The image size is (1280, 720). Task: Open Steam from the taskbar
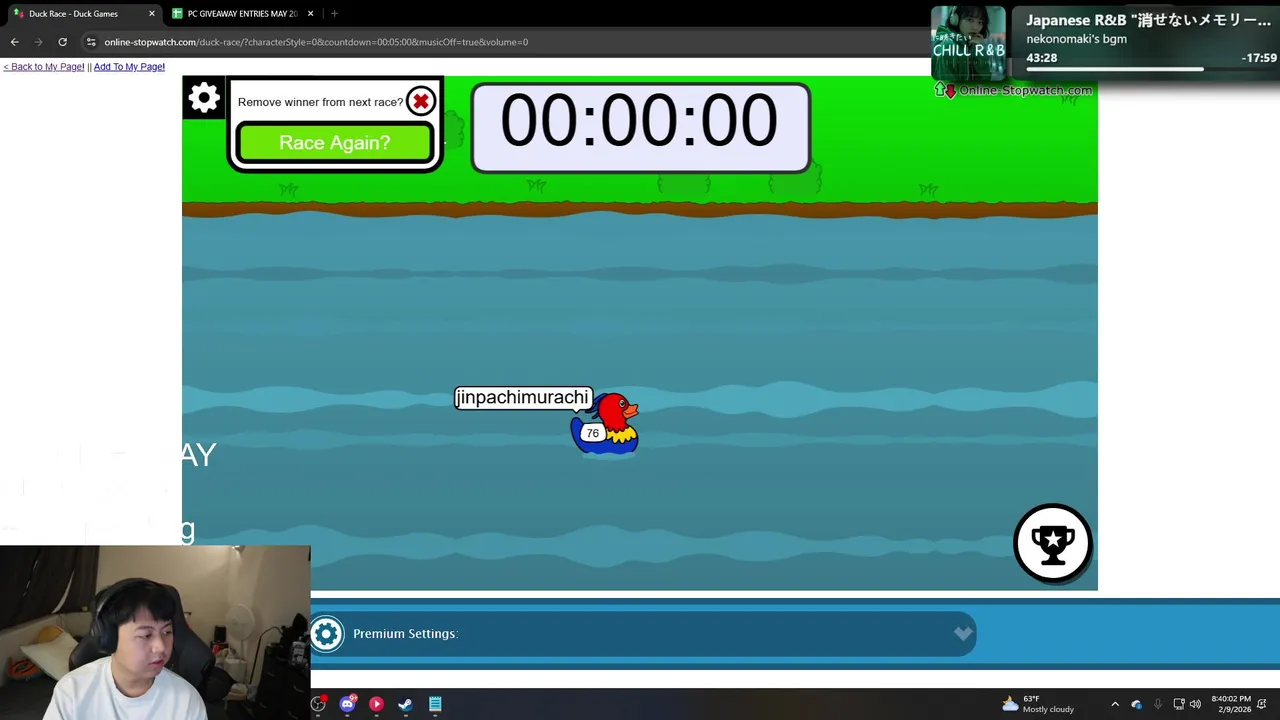[405, 704]
